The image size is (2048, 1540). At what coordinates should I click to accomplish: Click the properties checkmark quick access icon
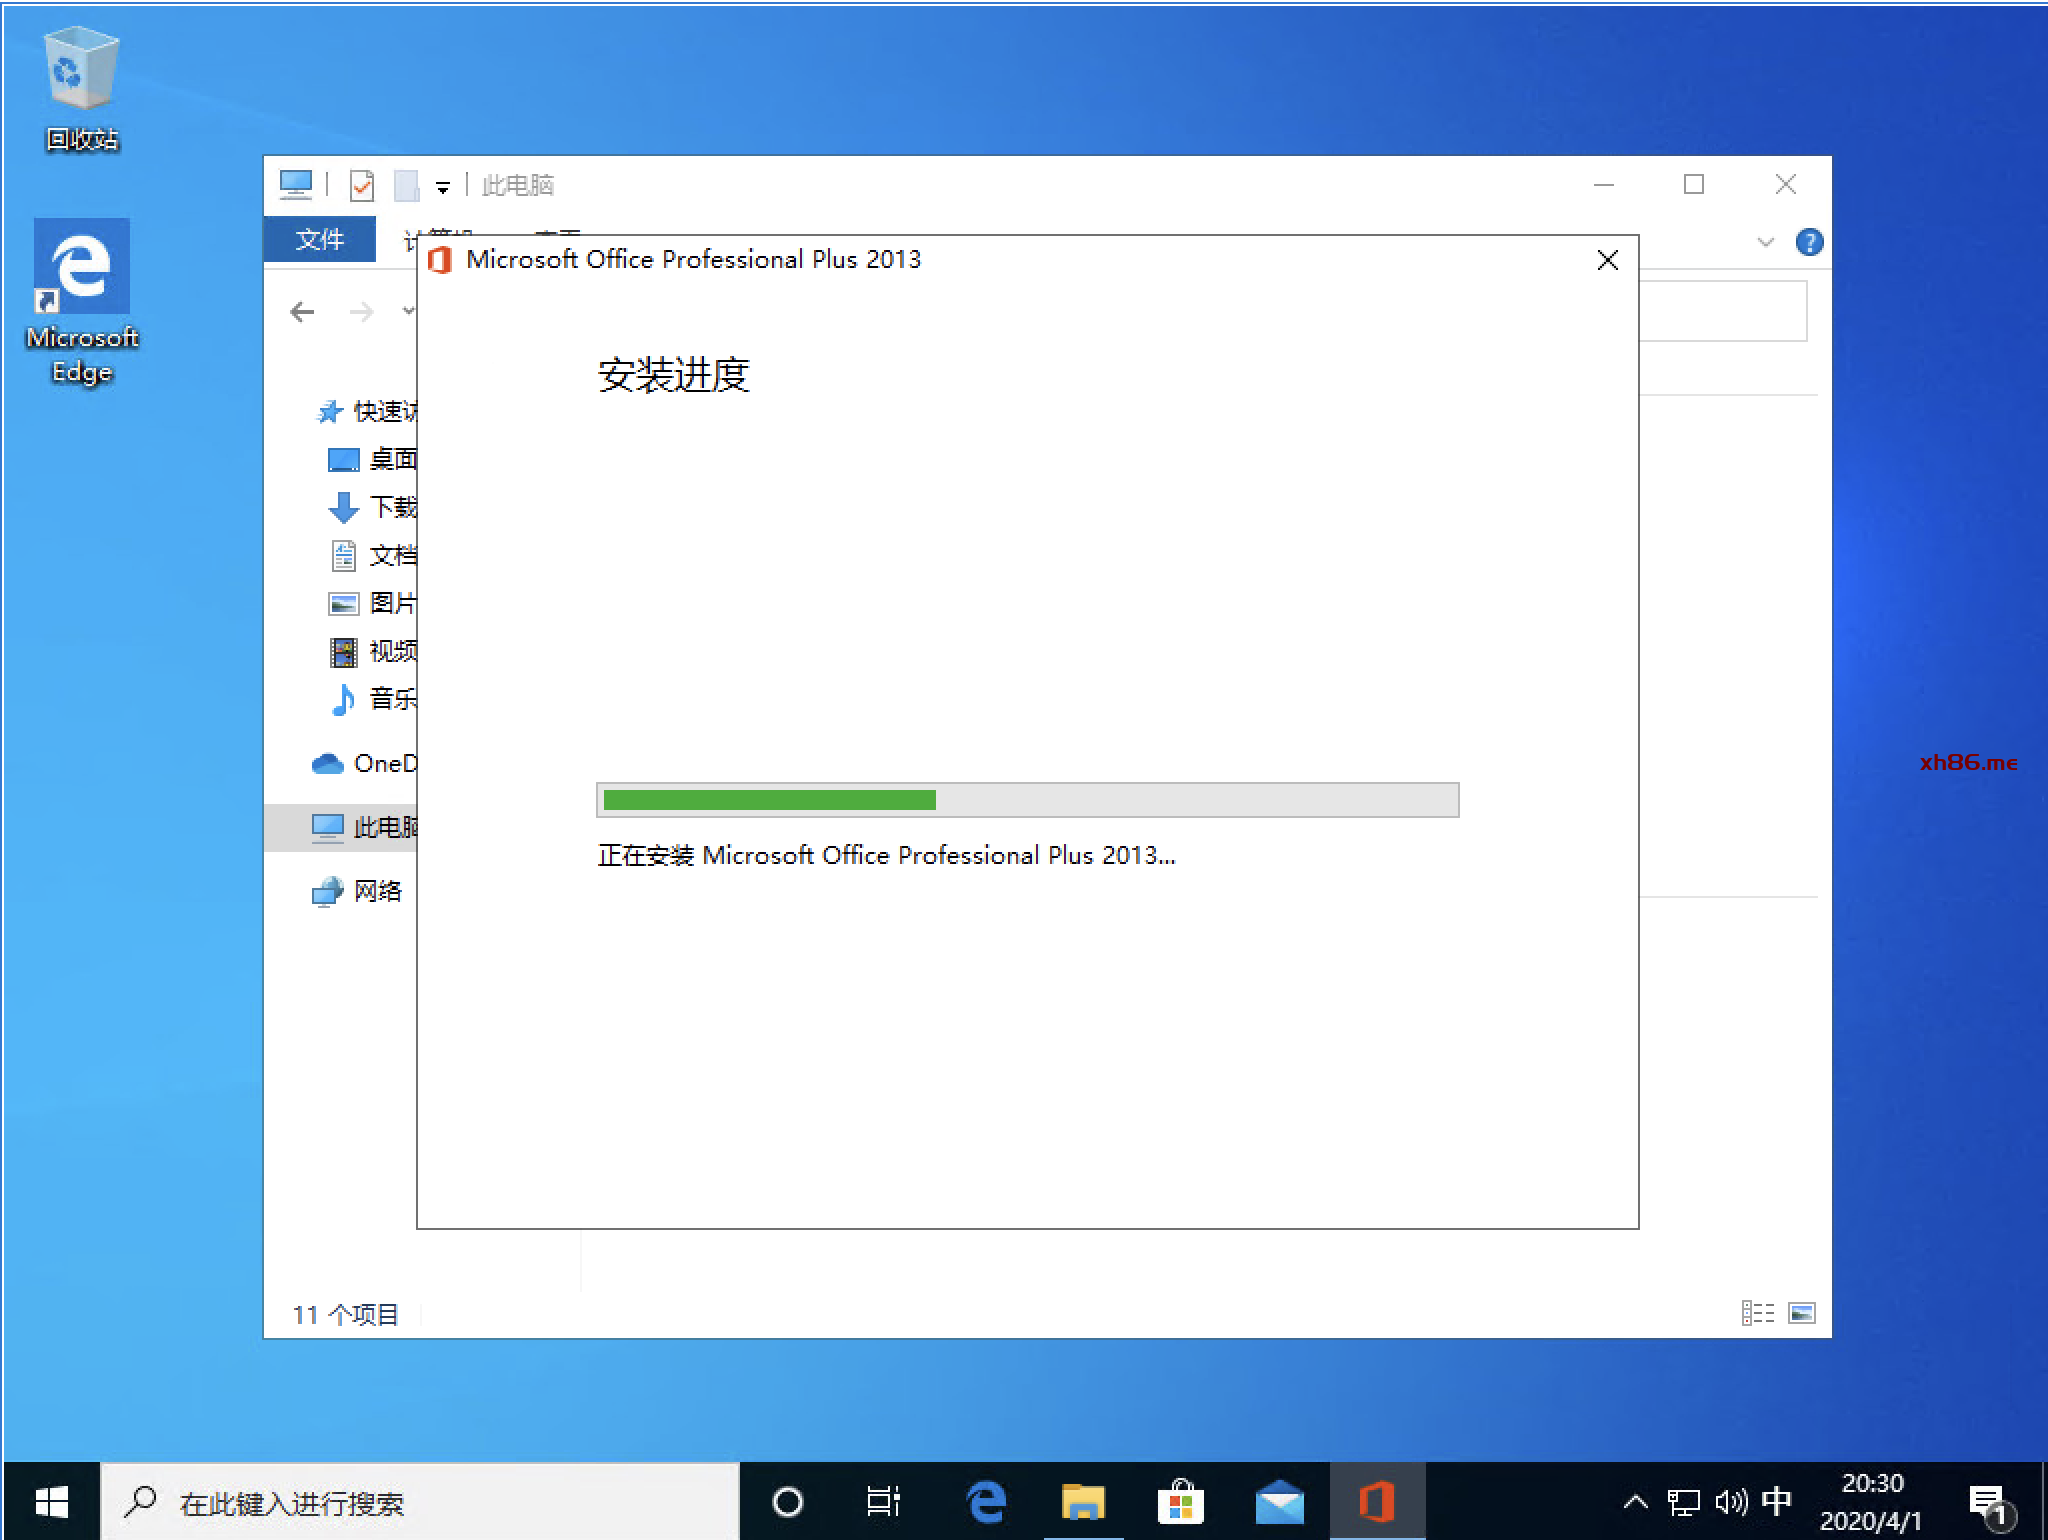click(x=362, y=186)
